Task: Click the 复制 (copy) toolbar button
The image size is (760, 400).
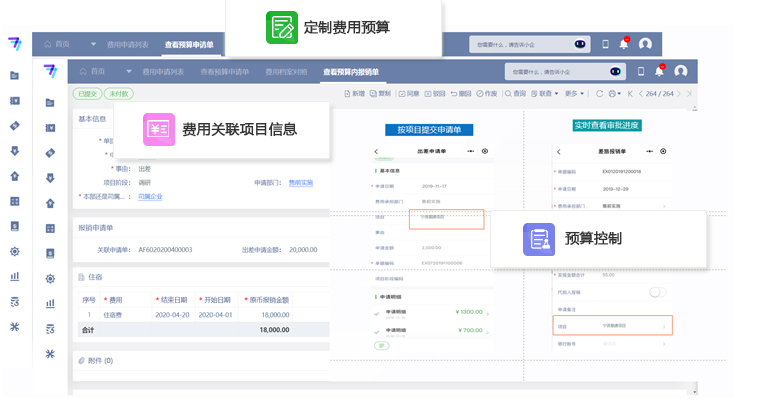Action: coord(381,94)
